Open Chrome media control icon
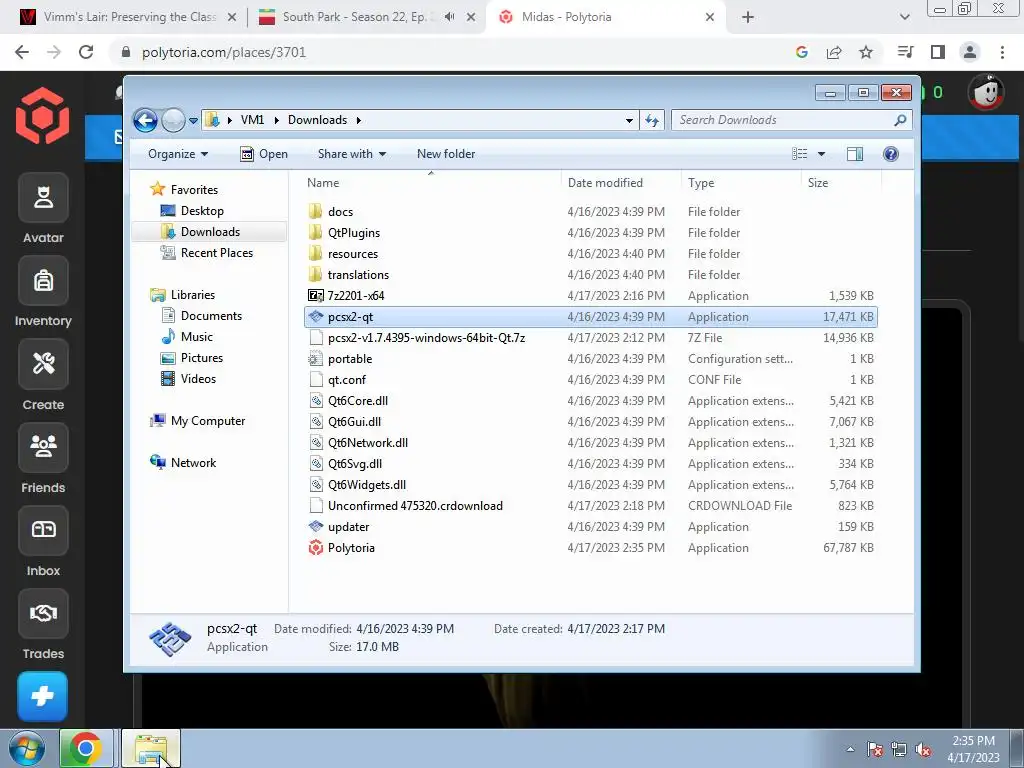Viewport: 1024px width, 768px height. tap(905, 52)
